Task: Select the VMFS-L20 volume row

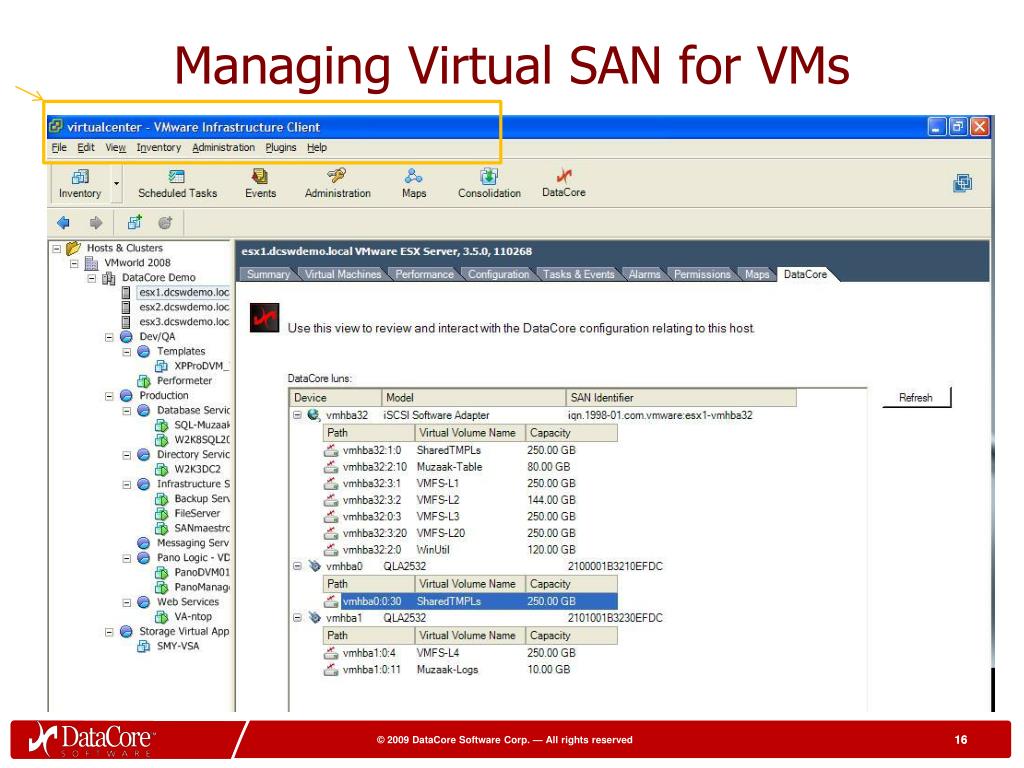Action: 470,533
